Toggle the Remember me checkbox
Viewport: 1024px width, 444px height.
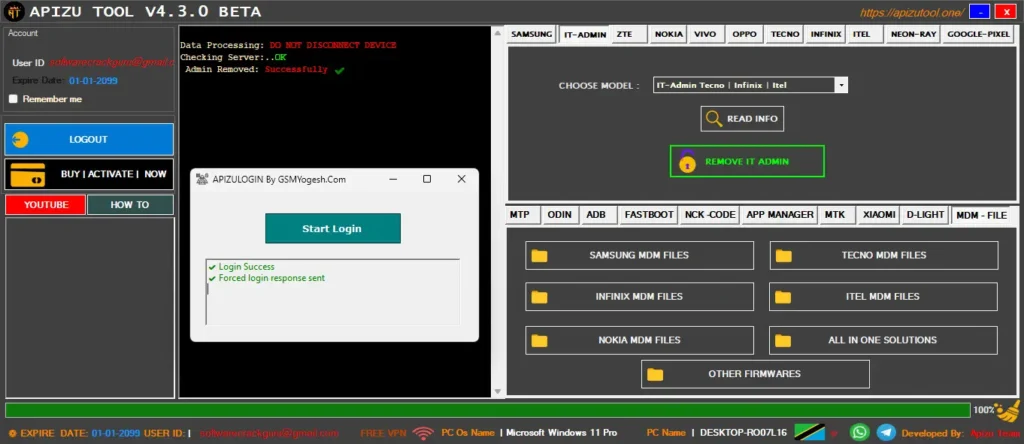13,99
